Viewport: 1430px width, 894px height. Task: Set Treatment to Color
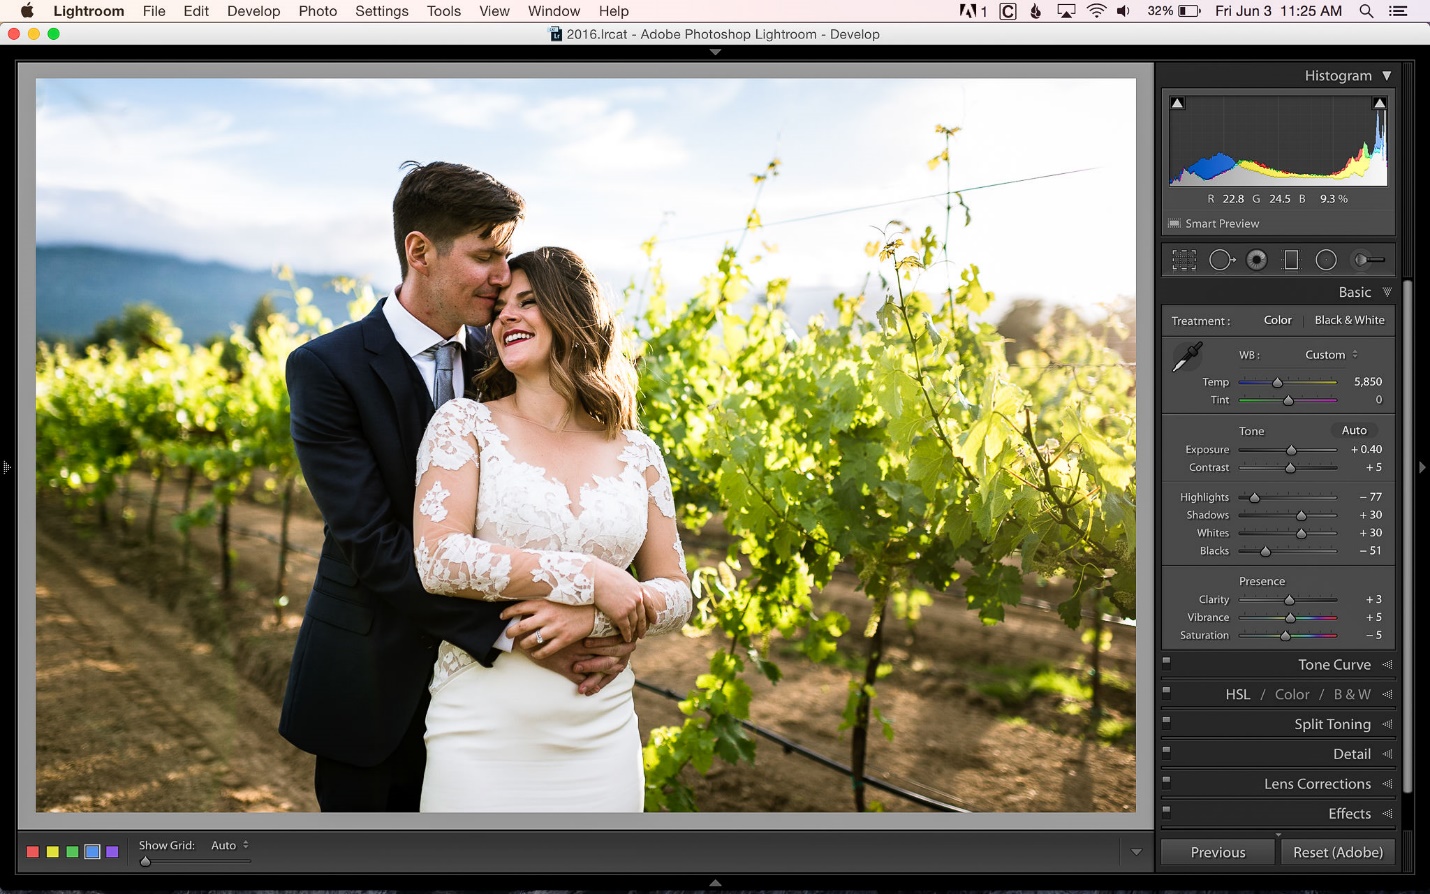coord(1277,320)
